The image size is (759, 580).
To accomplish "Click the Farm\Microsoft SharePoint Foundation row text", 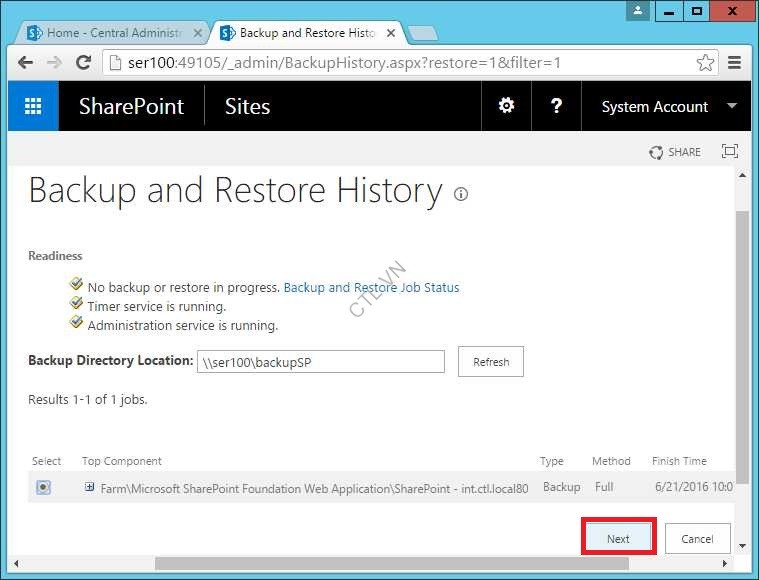I will coord(314,488).
